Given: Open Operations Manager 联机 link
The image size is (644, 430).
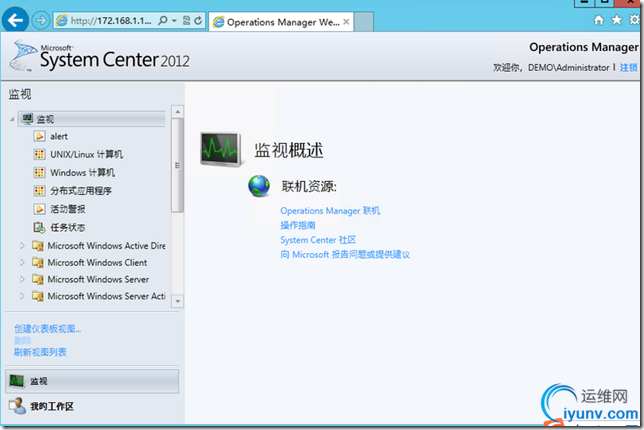Looking at the screenshot, I should click(330, 211).
